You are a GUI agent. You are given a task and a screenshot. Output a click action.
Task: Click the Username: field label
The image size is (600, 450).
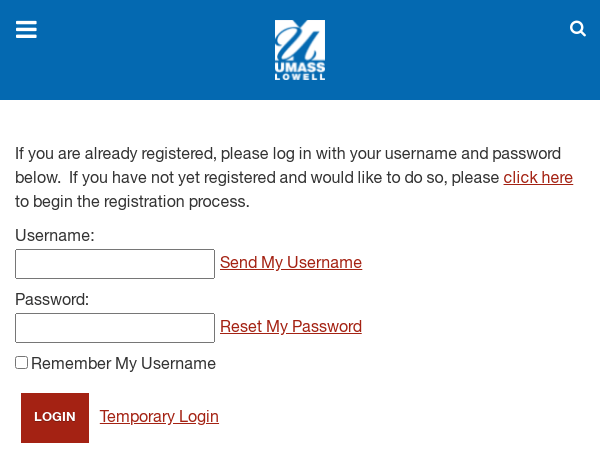55,235
